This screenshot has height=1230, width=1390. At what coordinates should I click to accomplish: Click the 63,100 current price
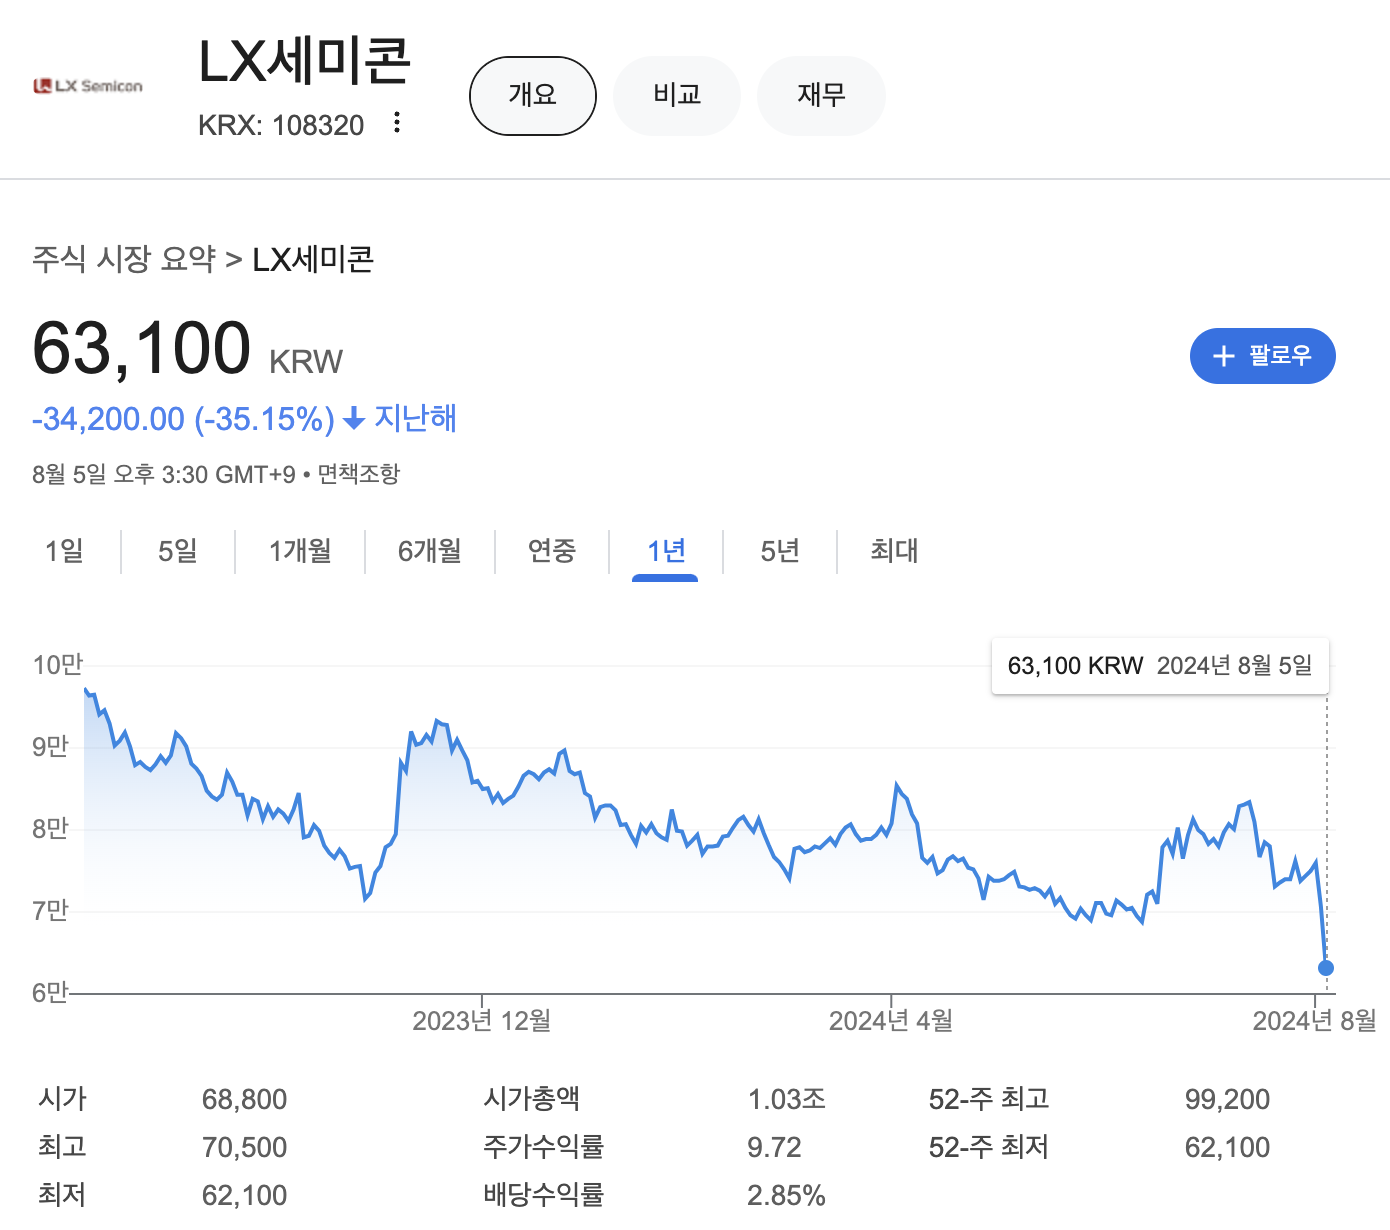[142, 348]
